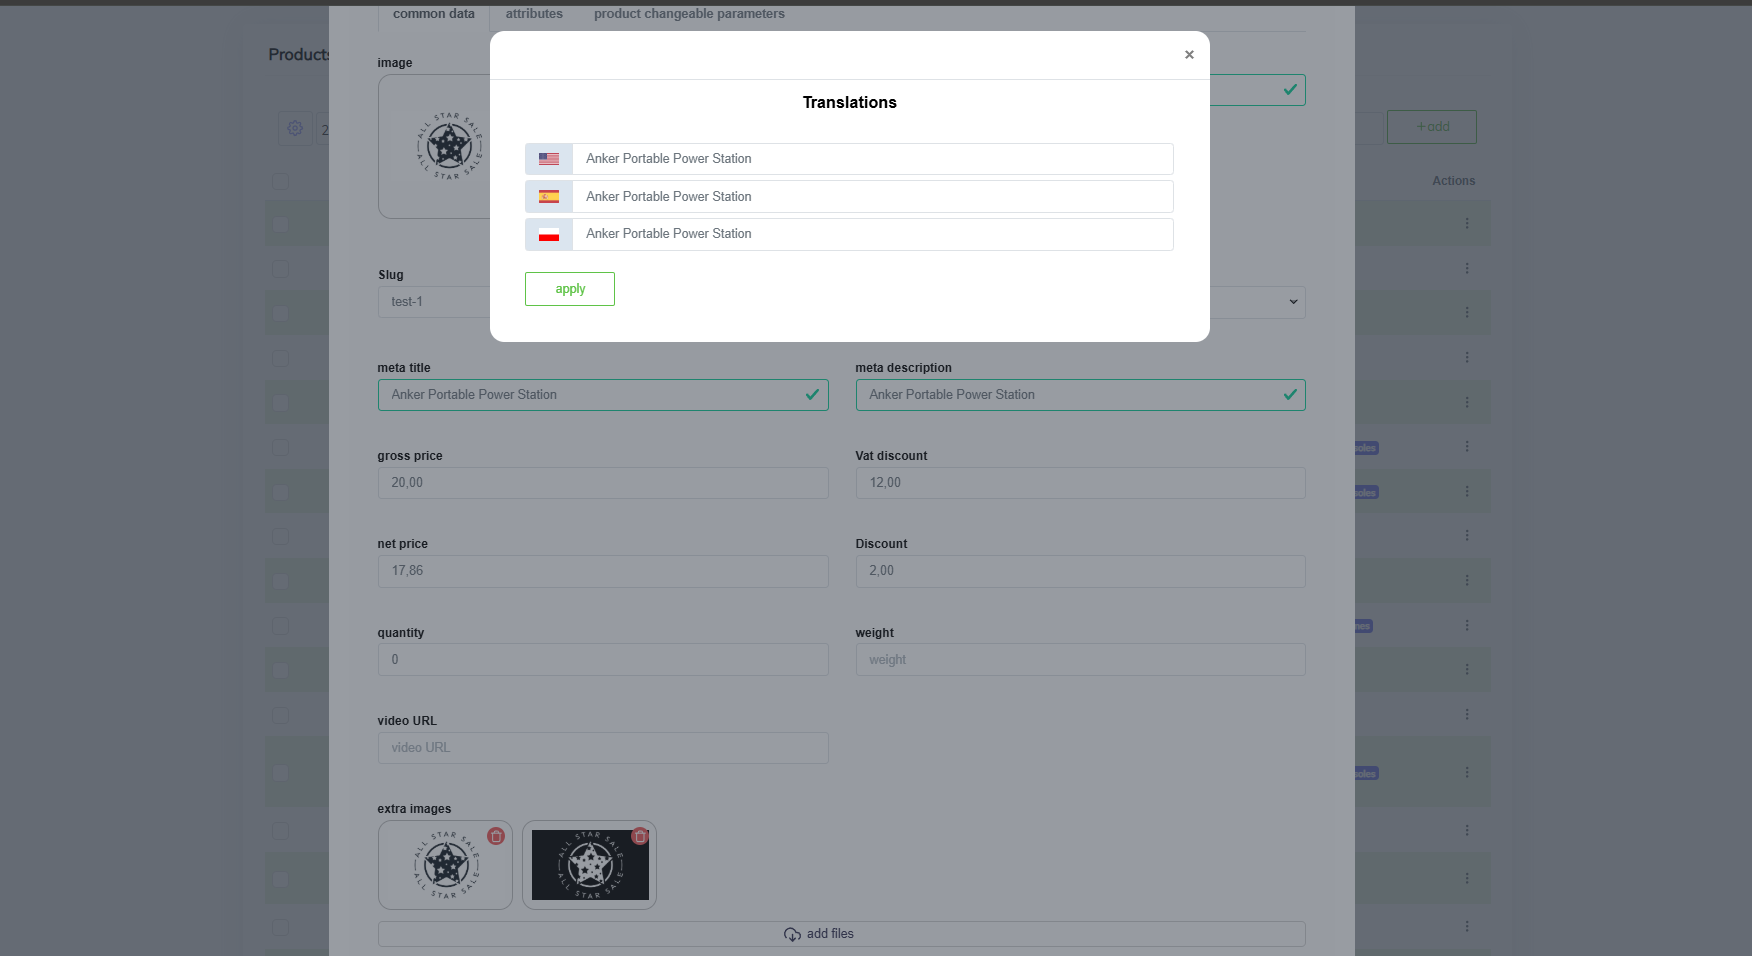Toggle the select-all checkbox in the table header
The height and width of the screenshot is (956, 1752).
(x=281, y=181)
